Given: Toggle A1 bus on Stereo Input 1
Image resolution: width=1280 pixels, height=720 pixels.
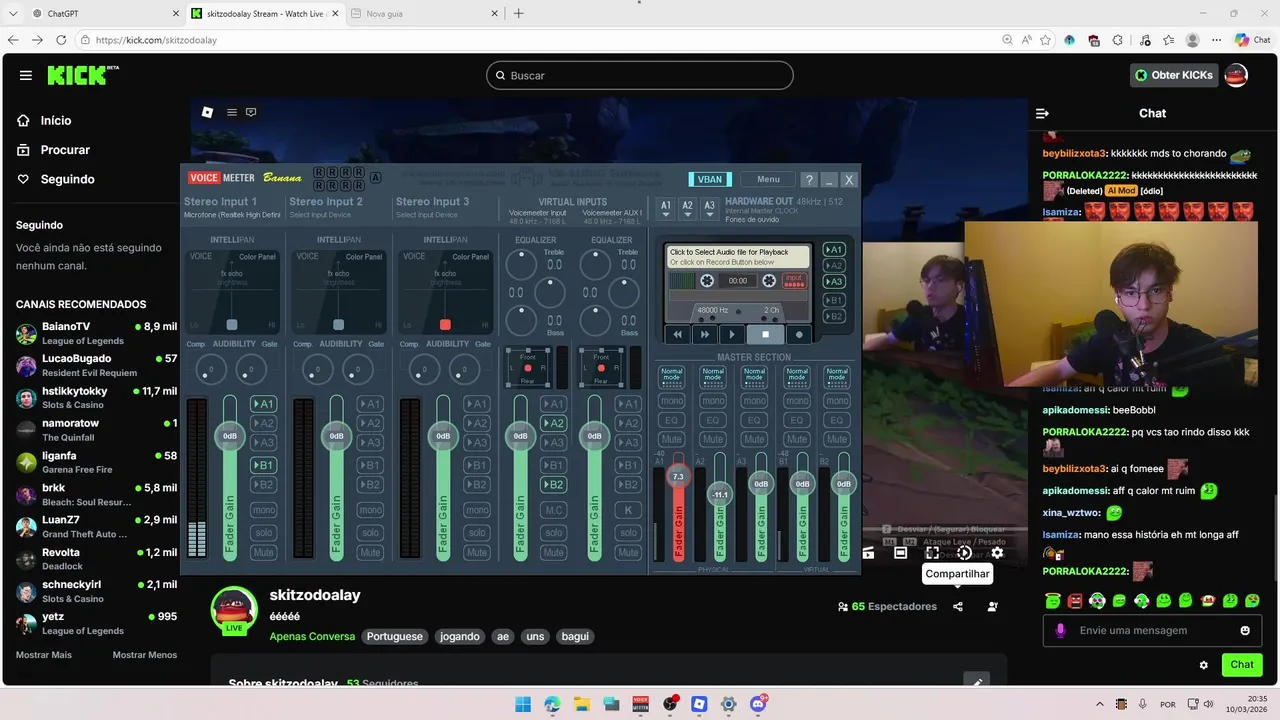Looking at the screenshot, I should 263,404.
